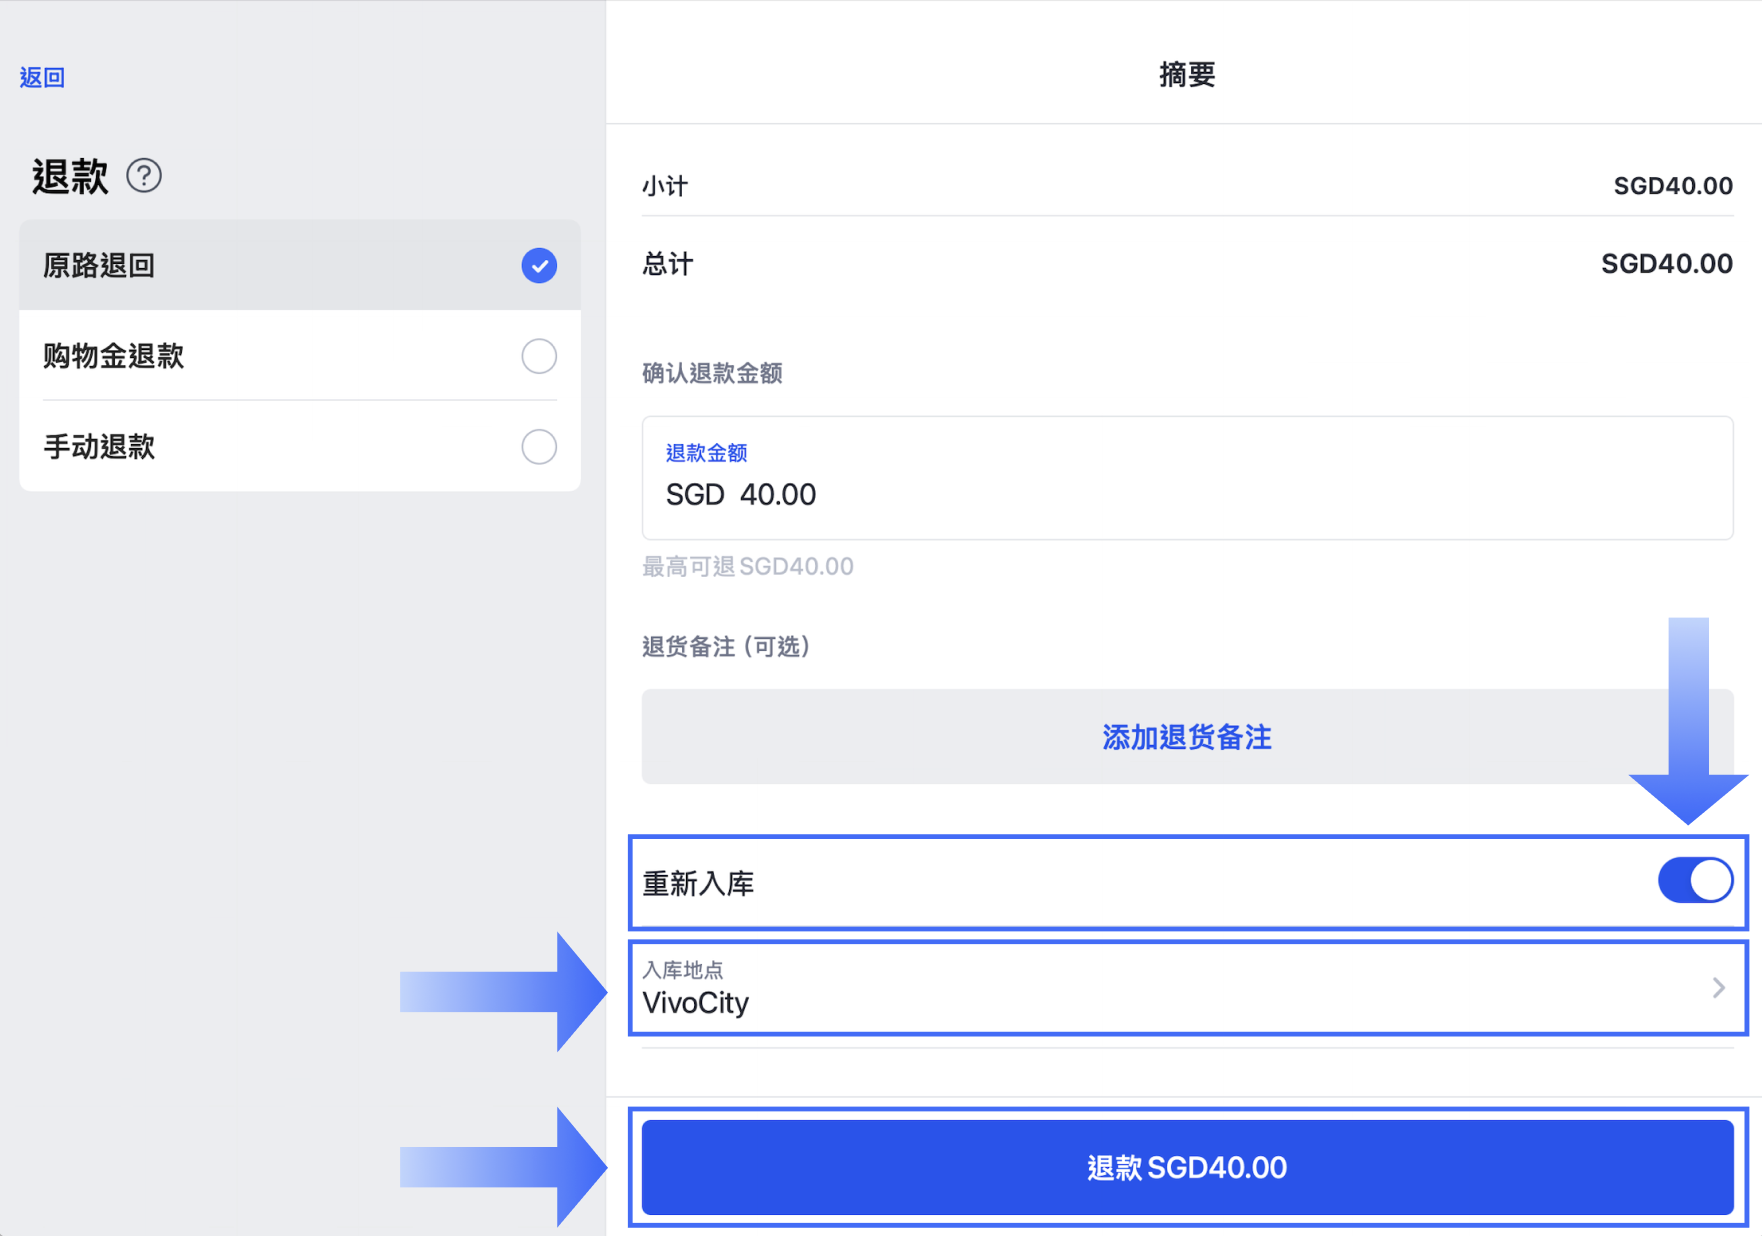Image resolution: width=1762 pixels, height=1236 pixels.
Task: Click the 总计 SGD40.00 total amount
Action: [x=1666, y=264]
